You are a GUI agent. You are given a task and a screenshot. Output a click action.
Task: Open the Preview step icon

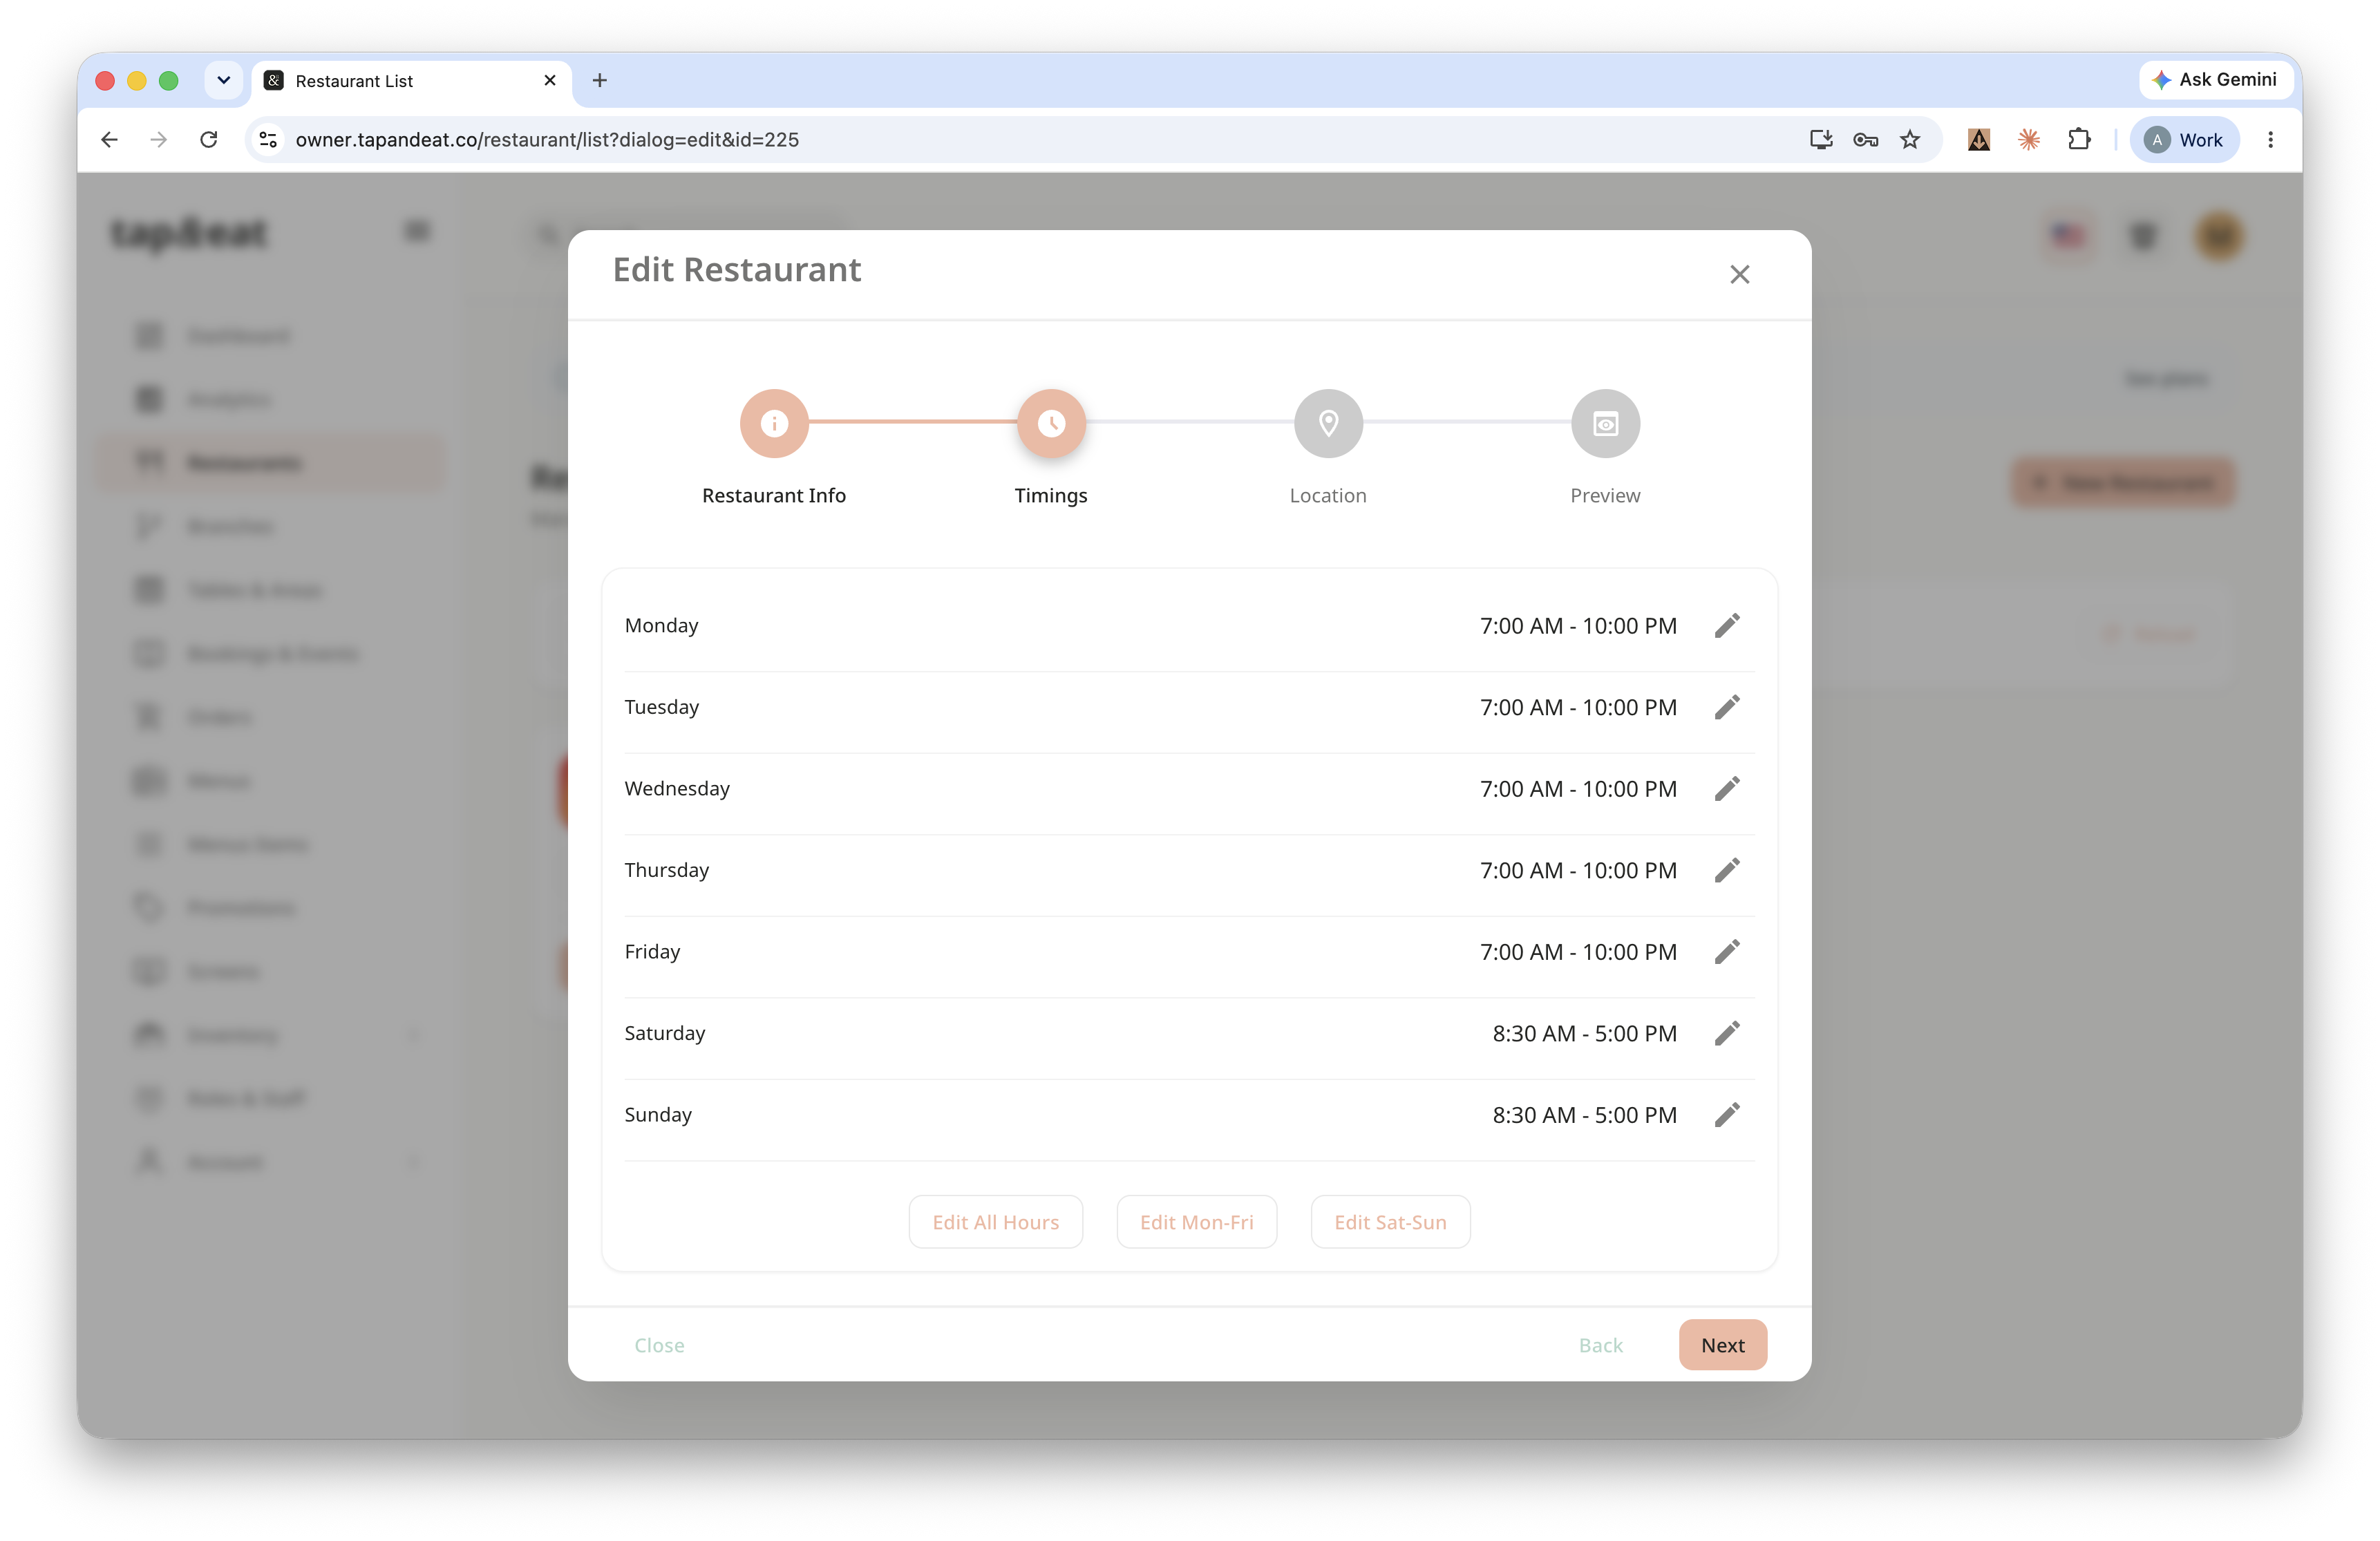coord(1605,423)
